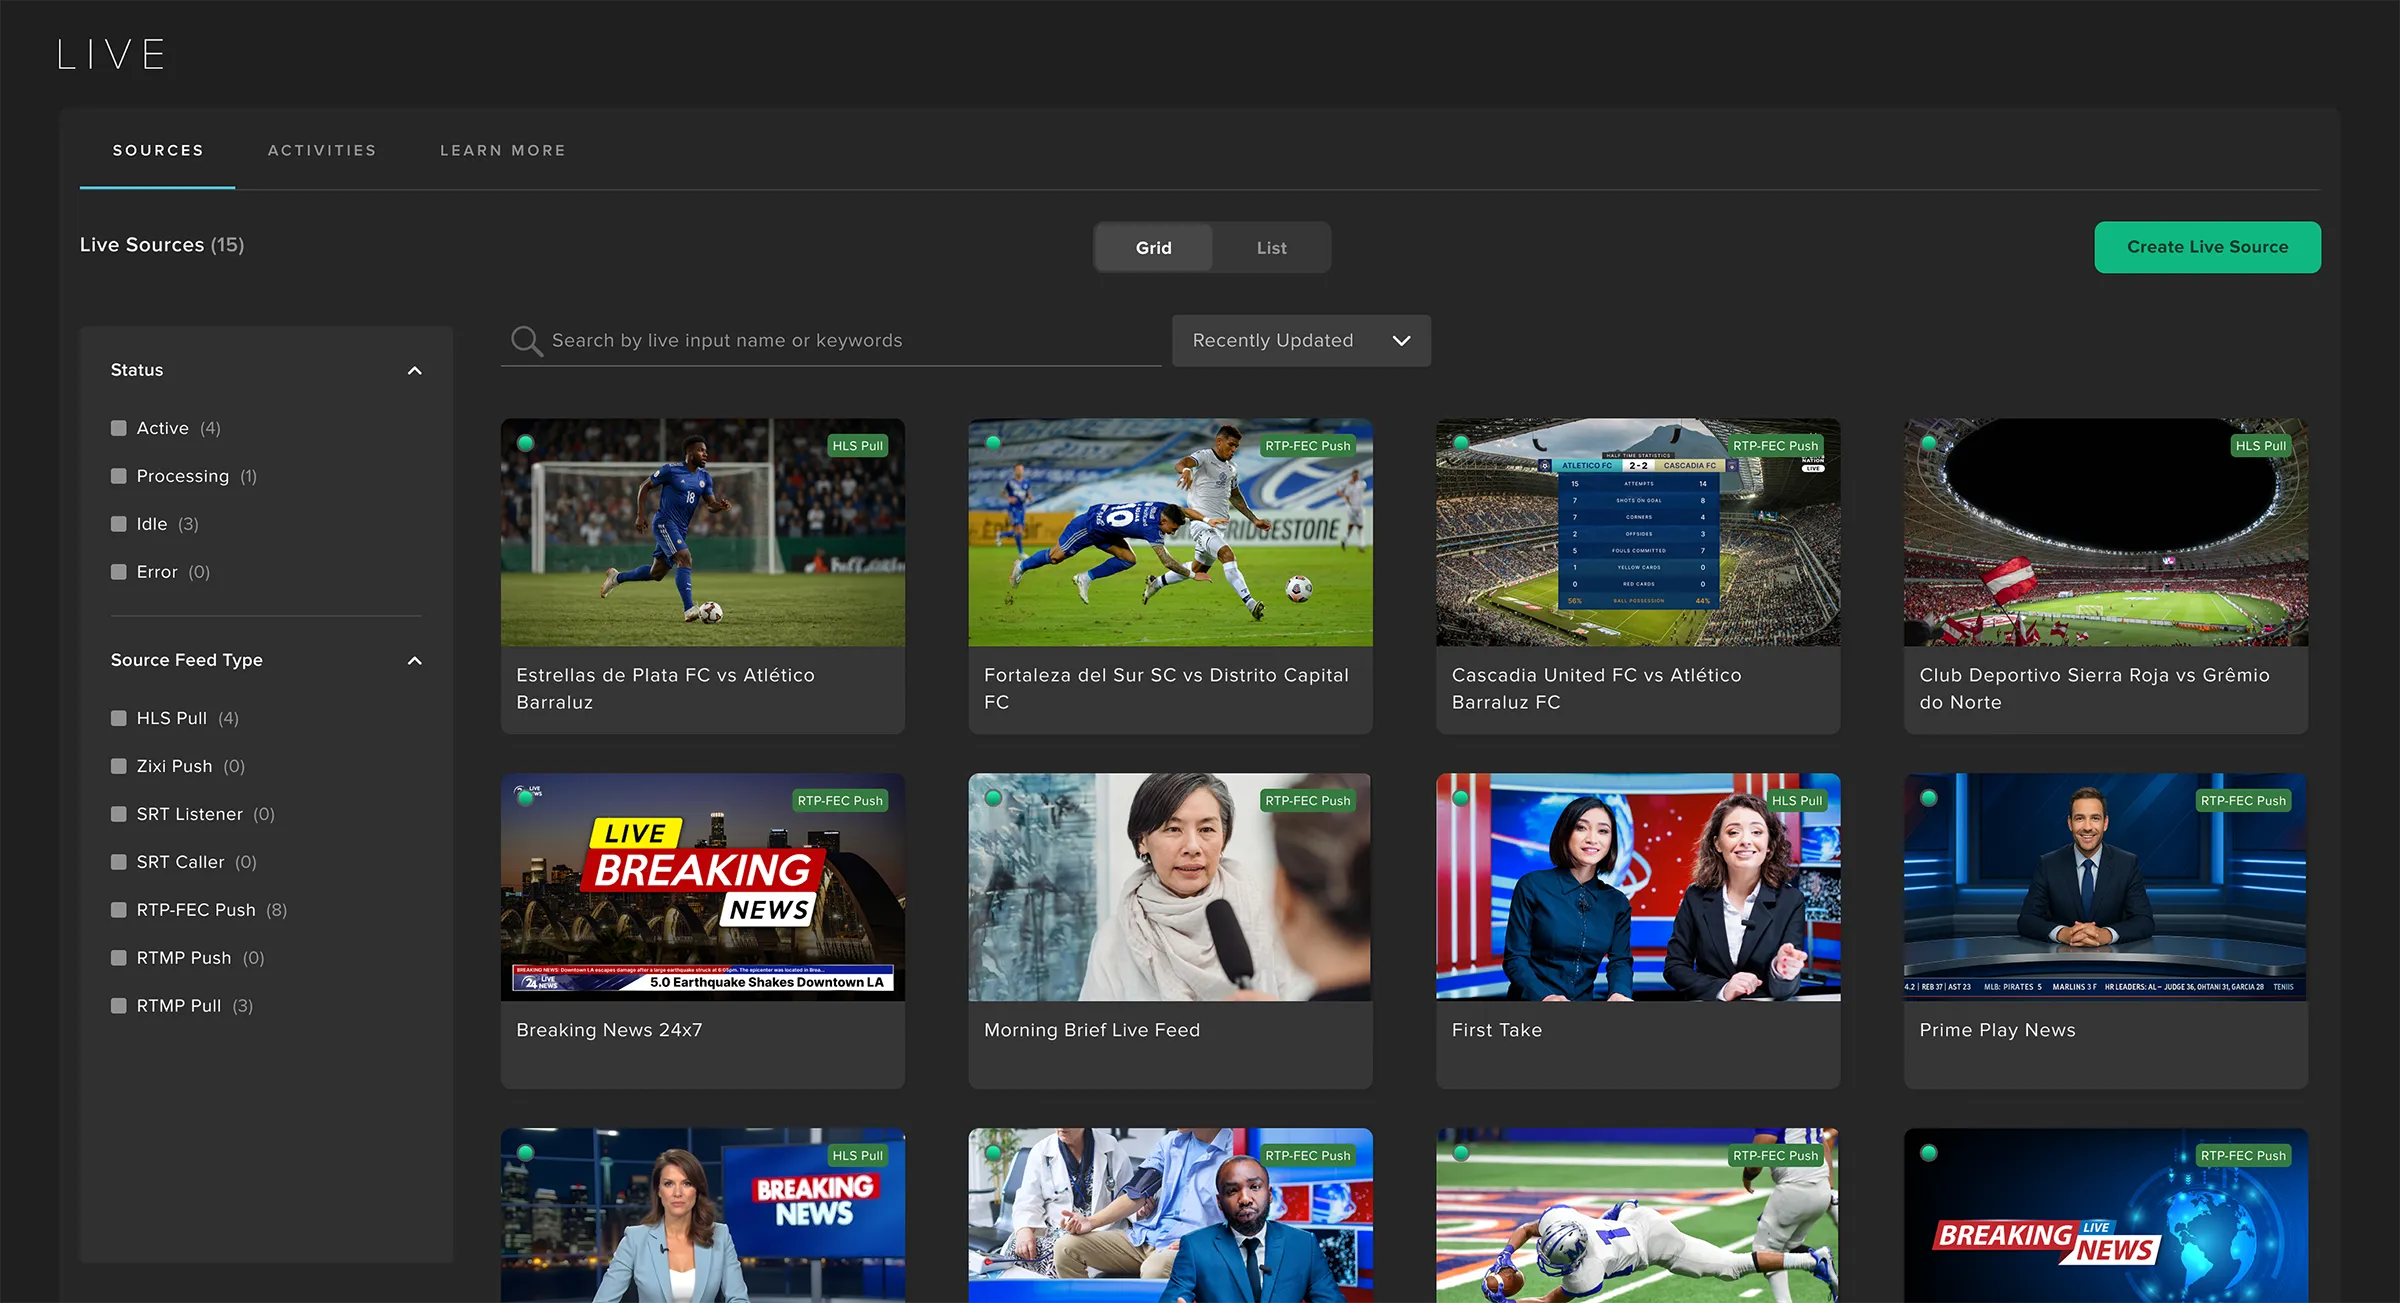The width and height of the screenshot is (2400, 1303).
Task: Click RTP-FEC Push badge on Prime Play News card
Action: (x=2244, y=801)
